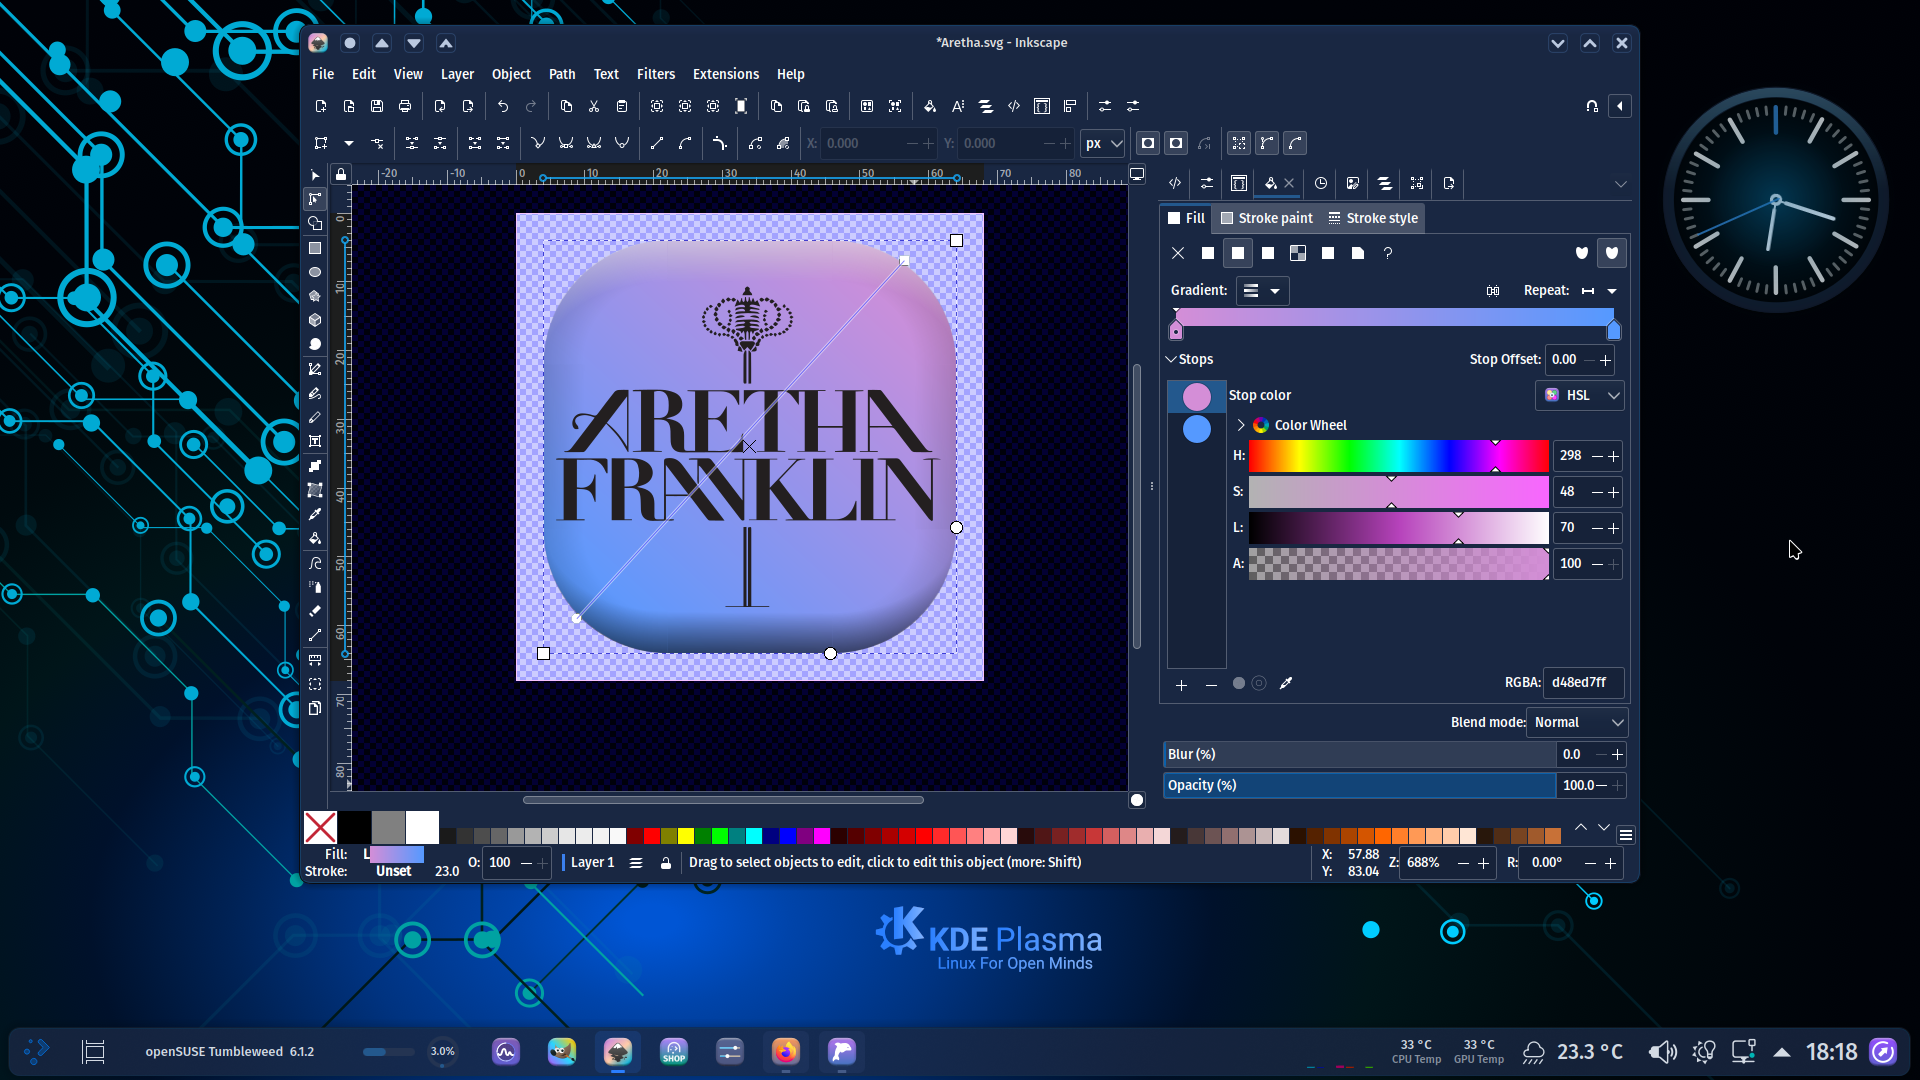Click the Print document icon
1920x1080 pixels.
405,106
